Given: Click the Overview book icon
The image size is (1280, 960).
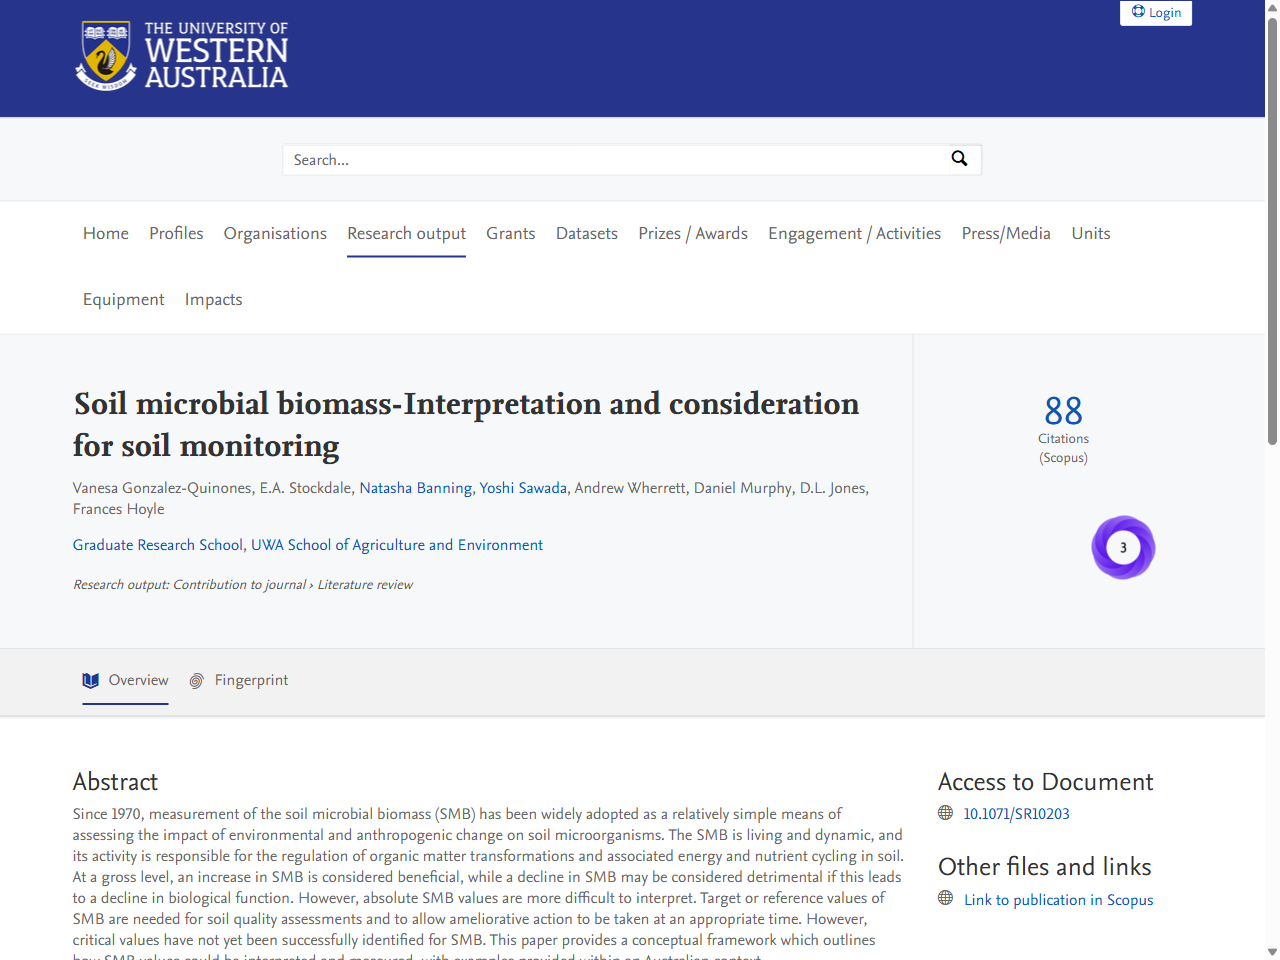Looking at the screenshot, I should 91,681.
